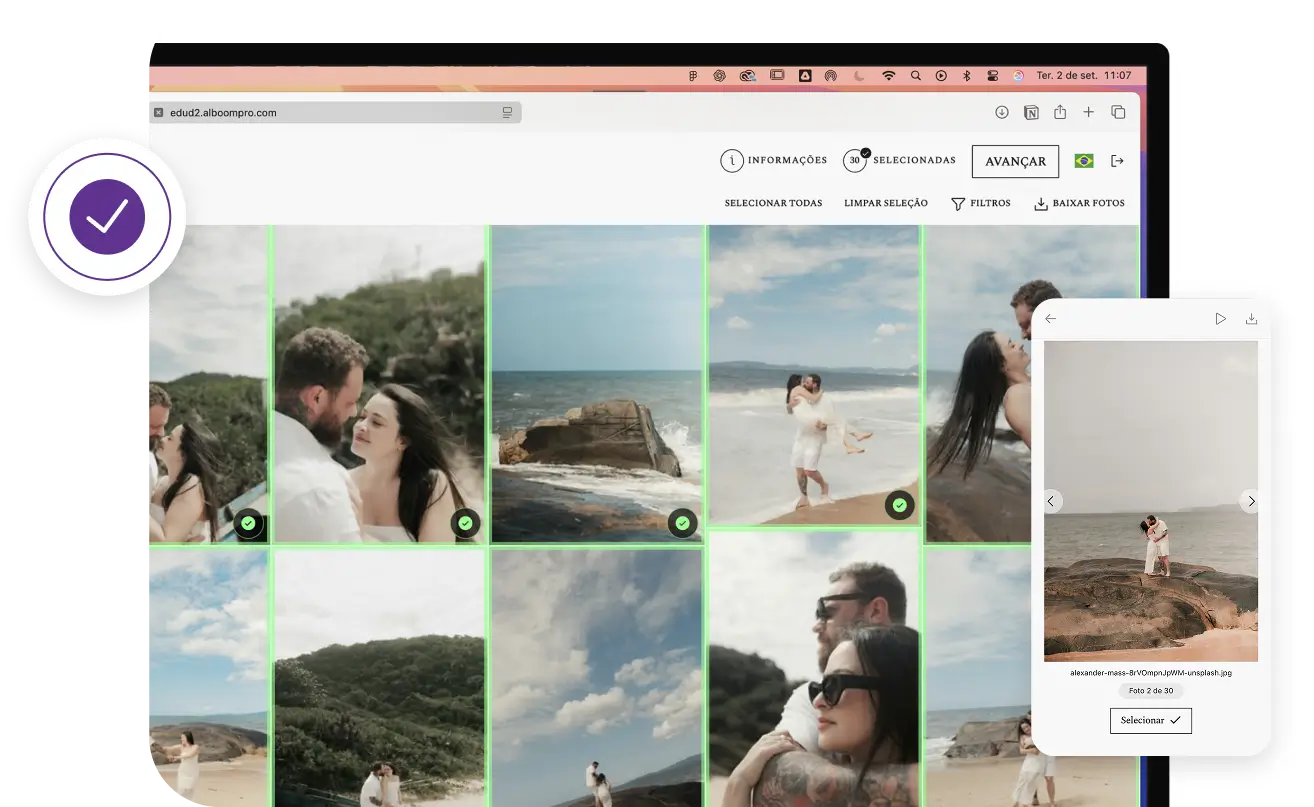Toggle checkmark on bearded man close-up photo
The image size is (1314, 807).
point(465,523)
